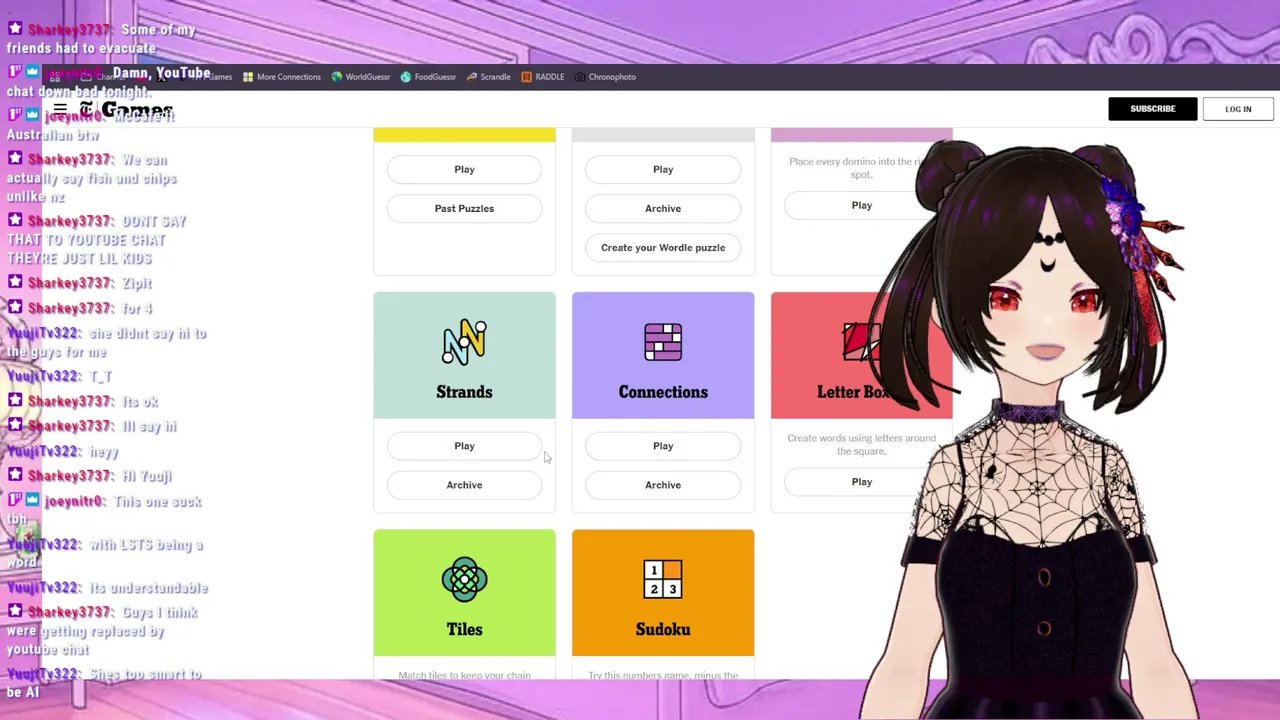Click the More Connections grid favicon
The height and width of the screenshot is (720, 1280).
click(x=248, y=77)
